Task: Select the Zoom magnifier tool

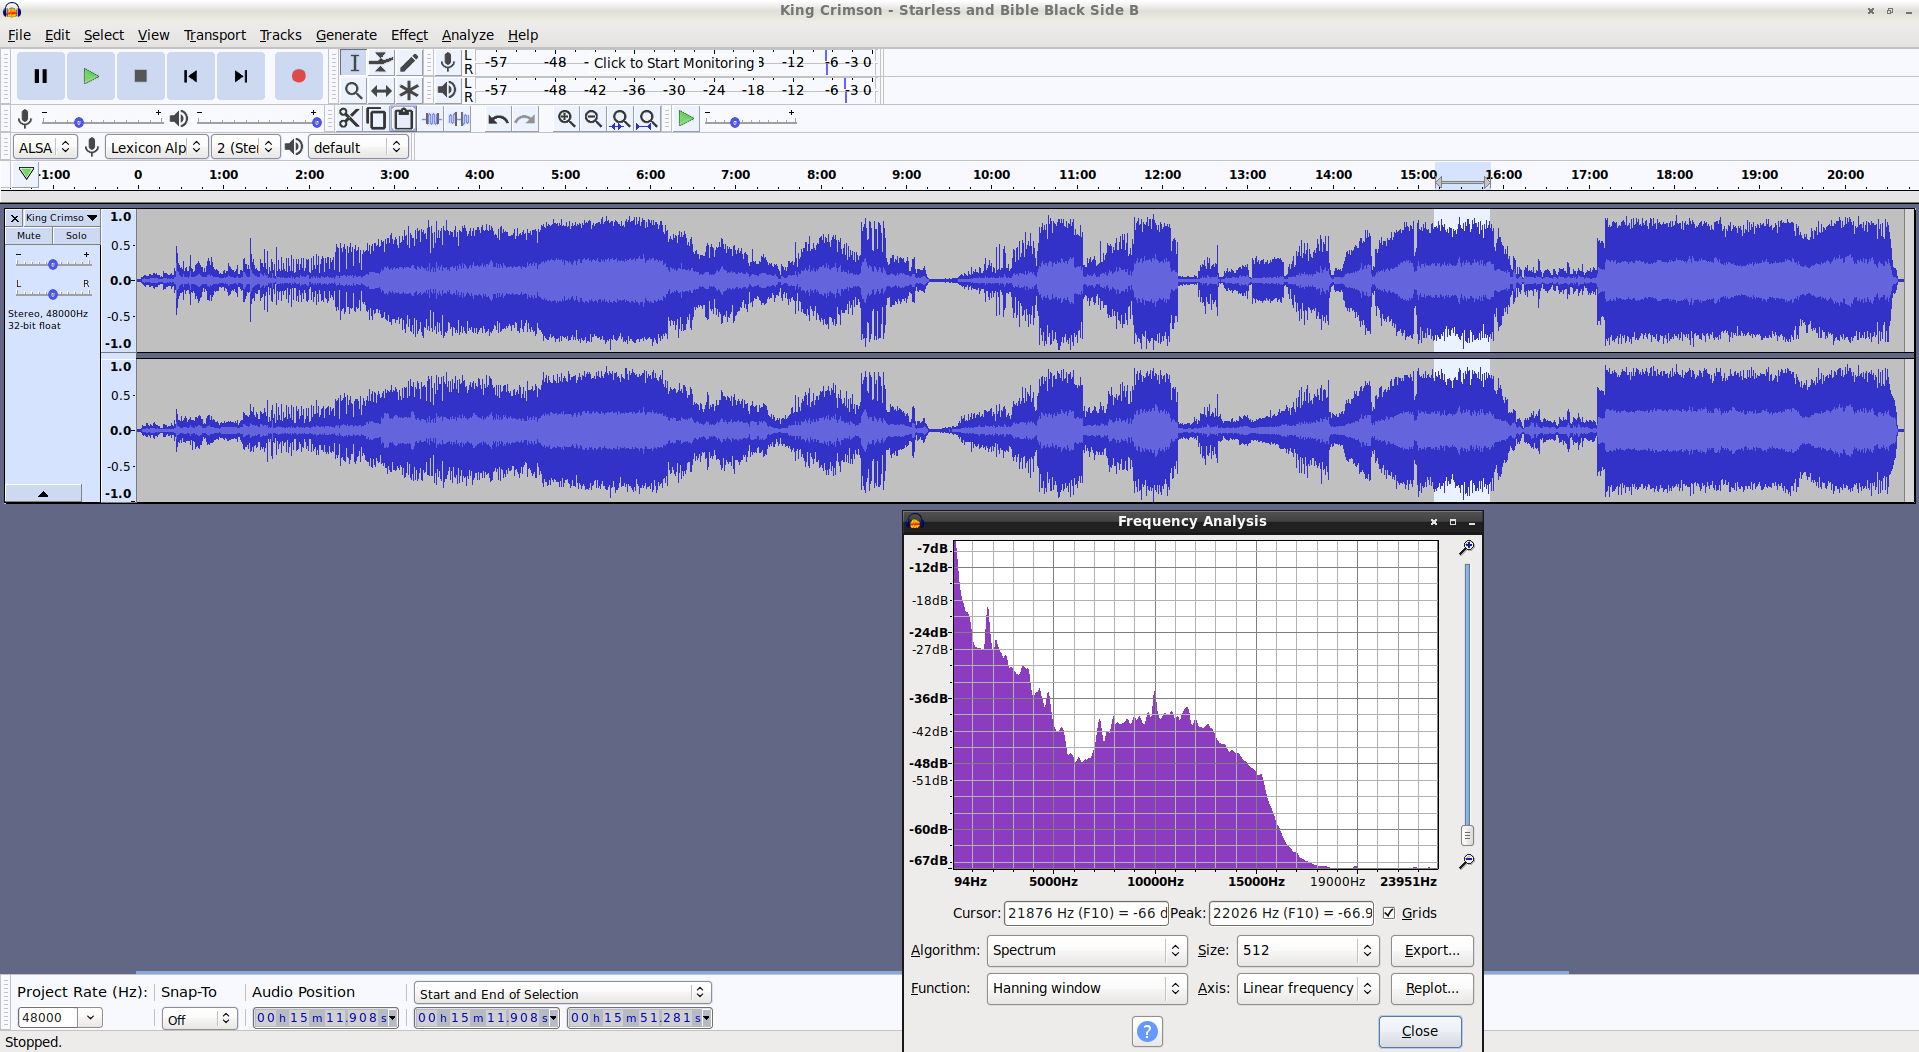Action: (x=354, y=90)
